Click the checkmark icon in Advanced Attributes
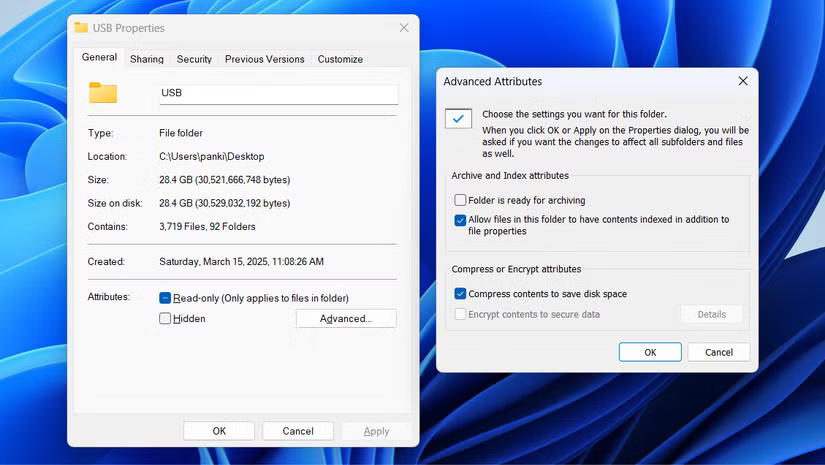 click(458, 119)
